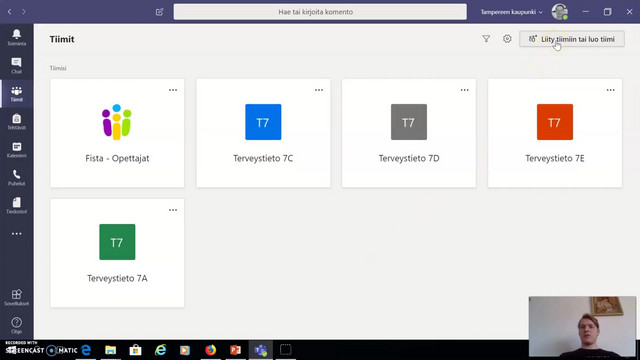
Task: Open more options for Terveystieto 7E
Action: tap(611, 90)
